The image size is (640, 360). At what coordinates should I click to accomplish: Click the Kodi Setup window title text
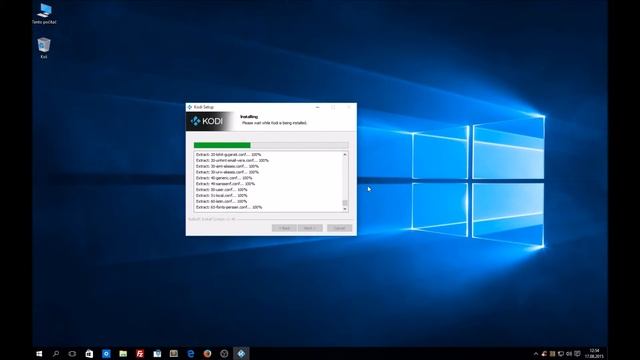[204, 107]
